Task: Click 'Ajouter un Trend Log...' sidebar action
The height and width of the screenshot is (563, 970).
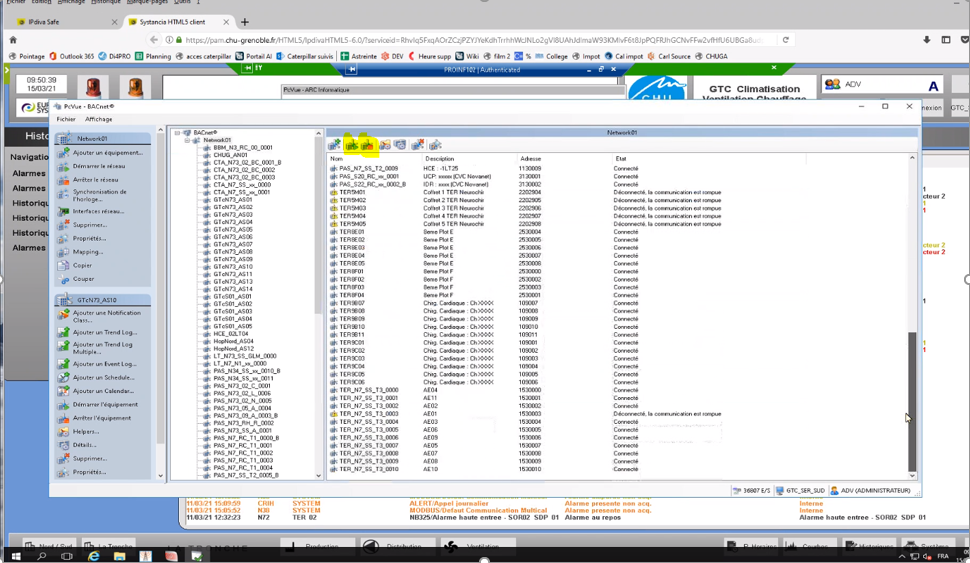Action: click(103, 332)
